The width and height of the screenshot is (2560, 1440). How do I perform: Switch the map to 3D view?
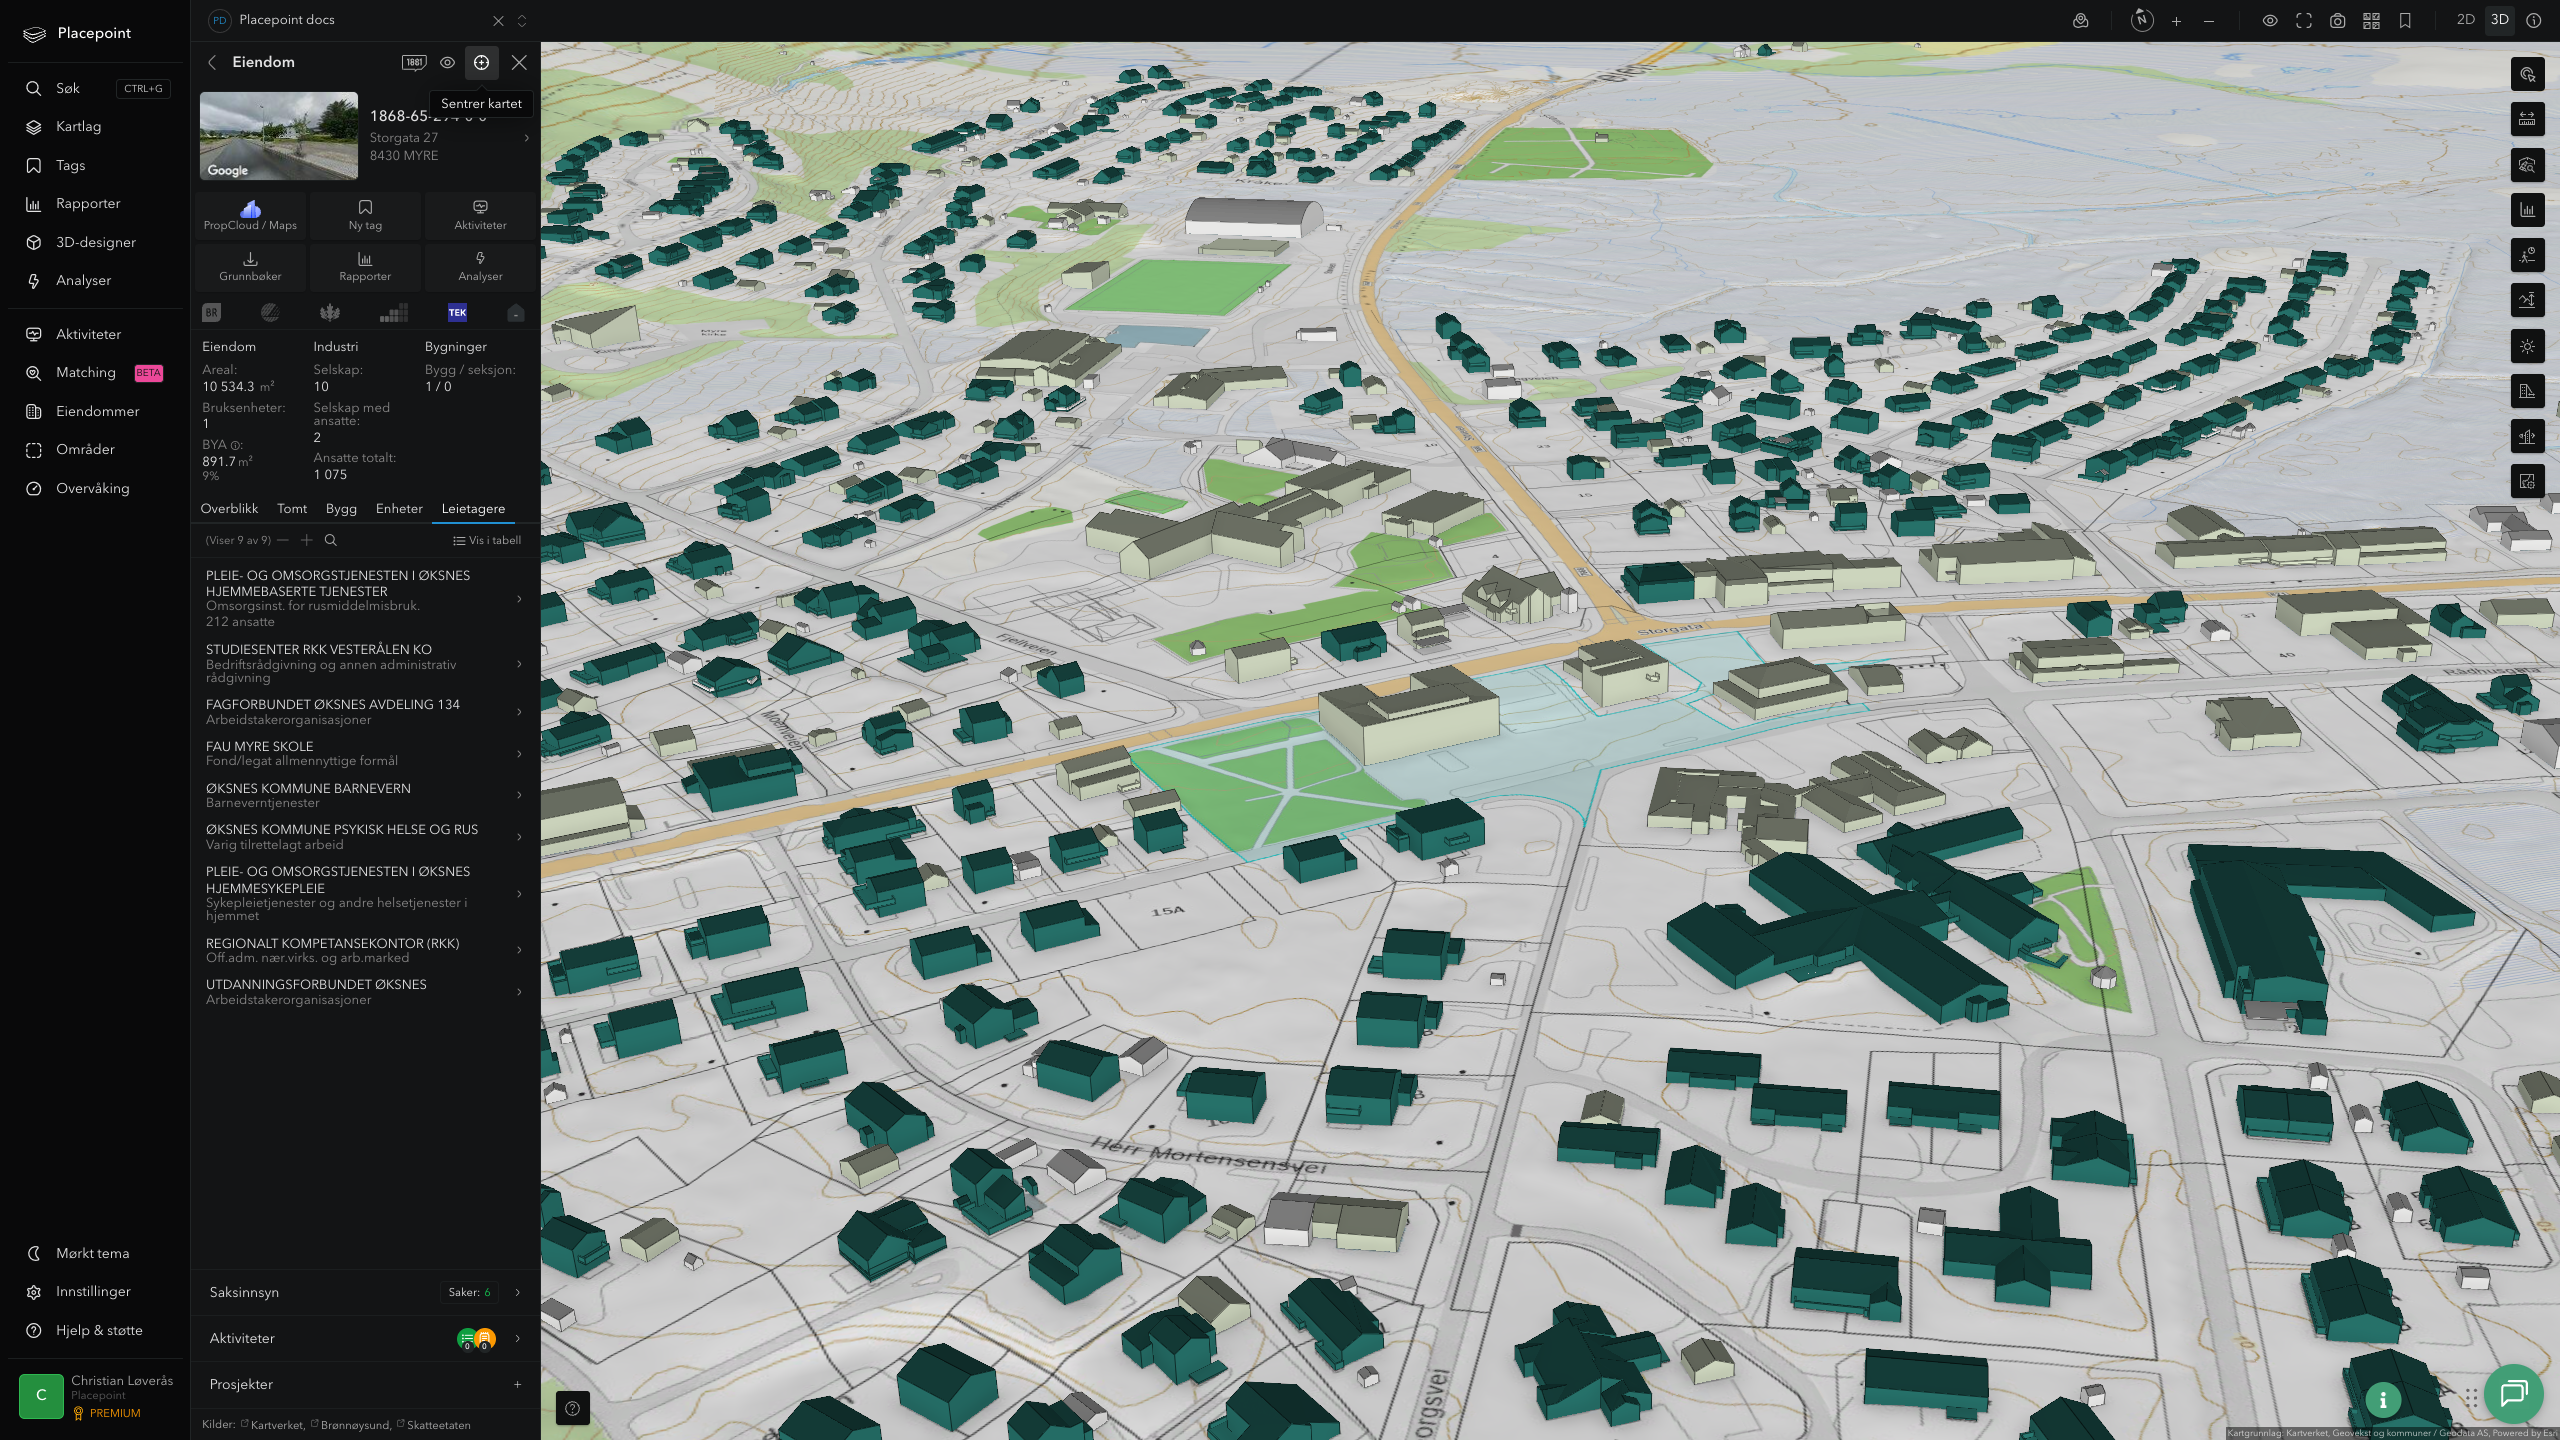point(2500,20)
